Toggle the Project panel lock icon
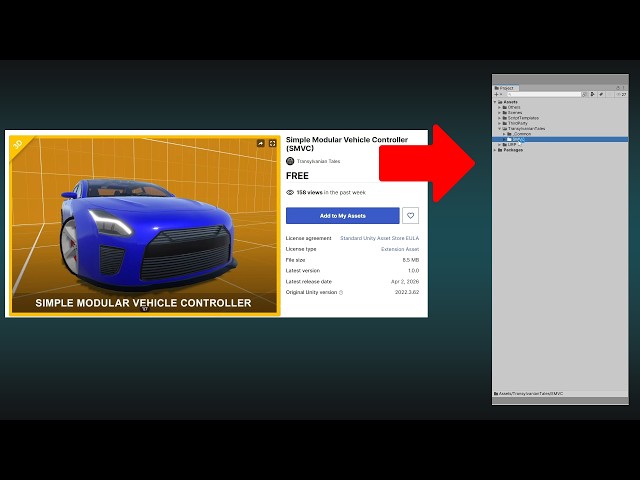The height and width of the screenshot is (480, 640). click(618, 88)
